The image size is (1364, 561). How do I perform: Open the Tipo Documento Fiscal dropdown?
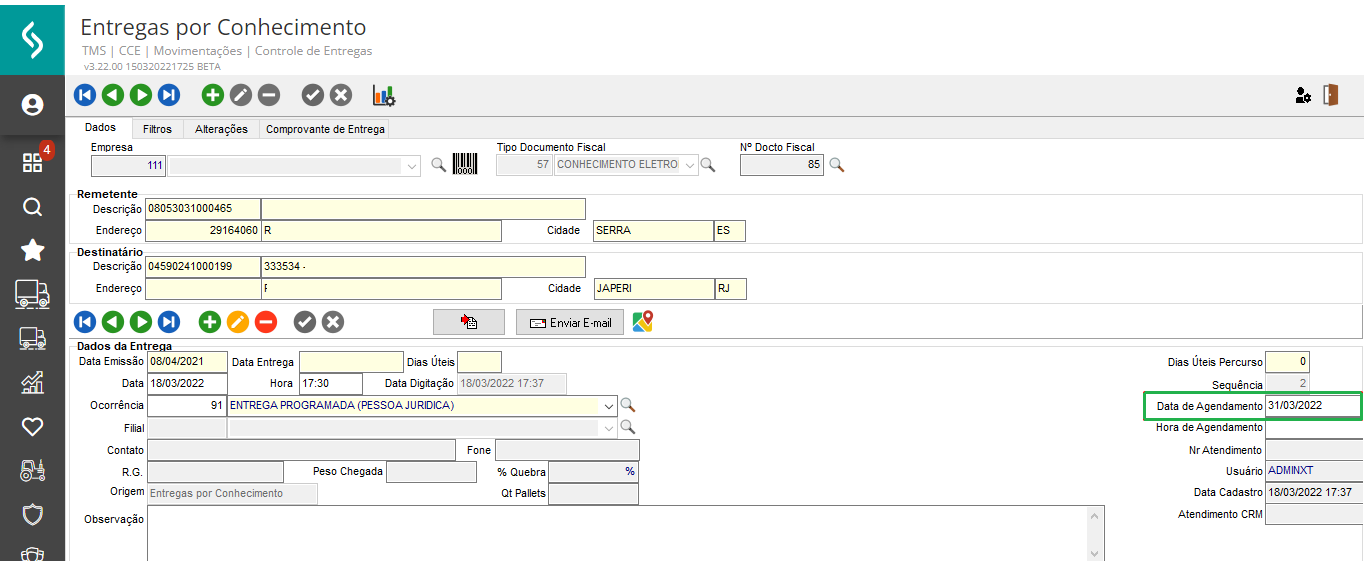(688, 165)
